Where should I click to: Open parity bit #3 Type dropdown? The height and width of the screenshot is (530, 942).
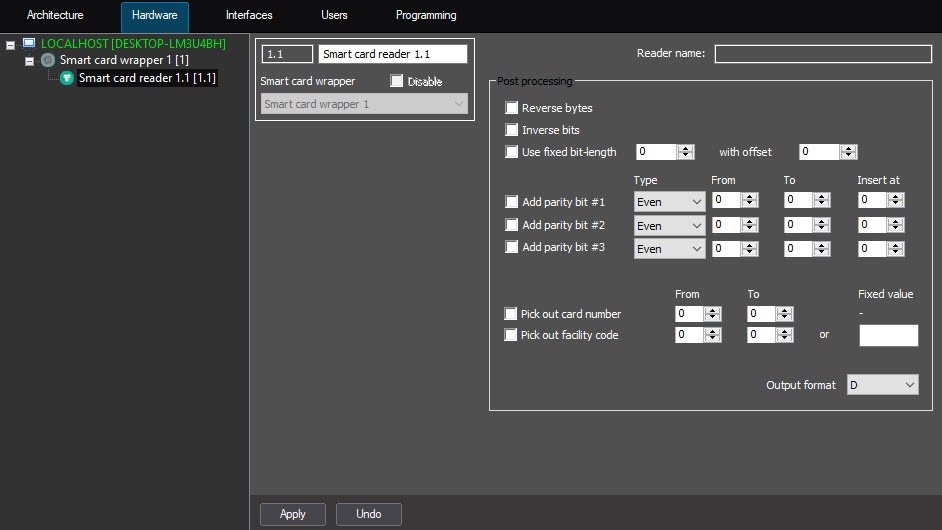point(669,249)
